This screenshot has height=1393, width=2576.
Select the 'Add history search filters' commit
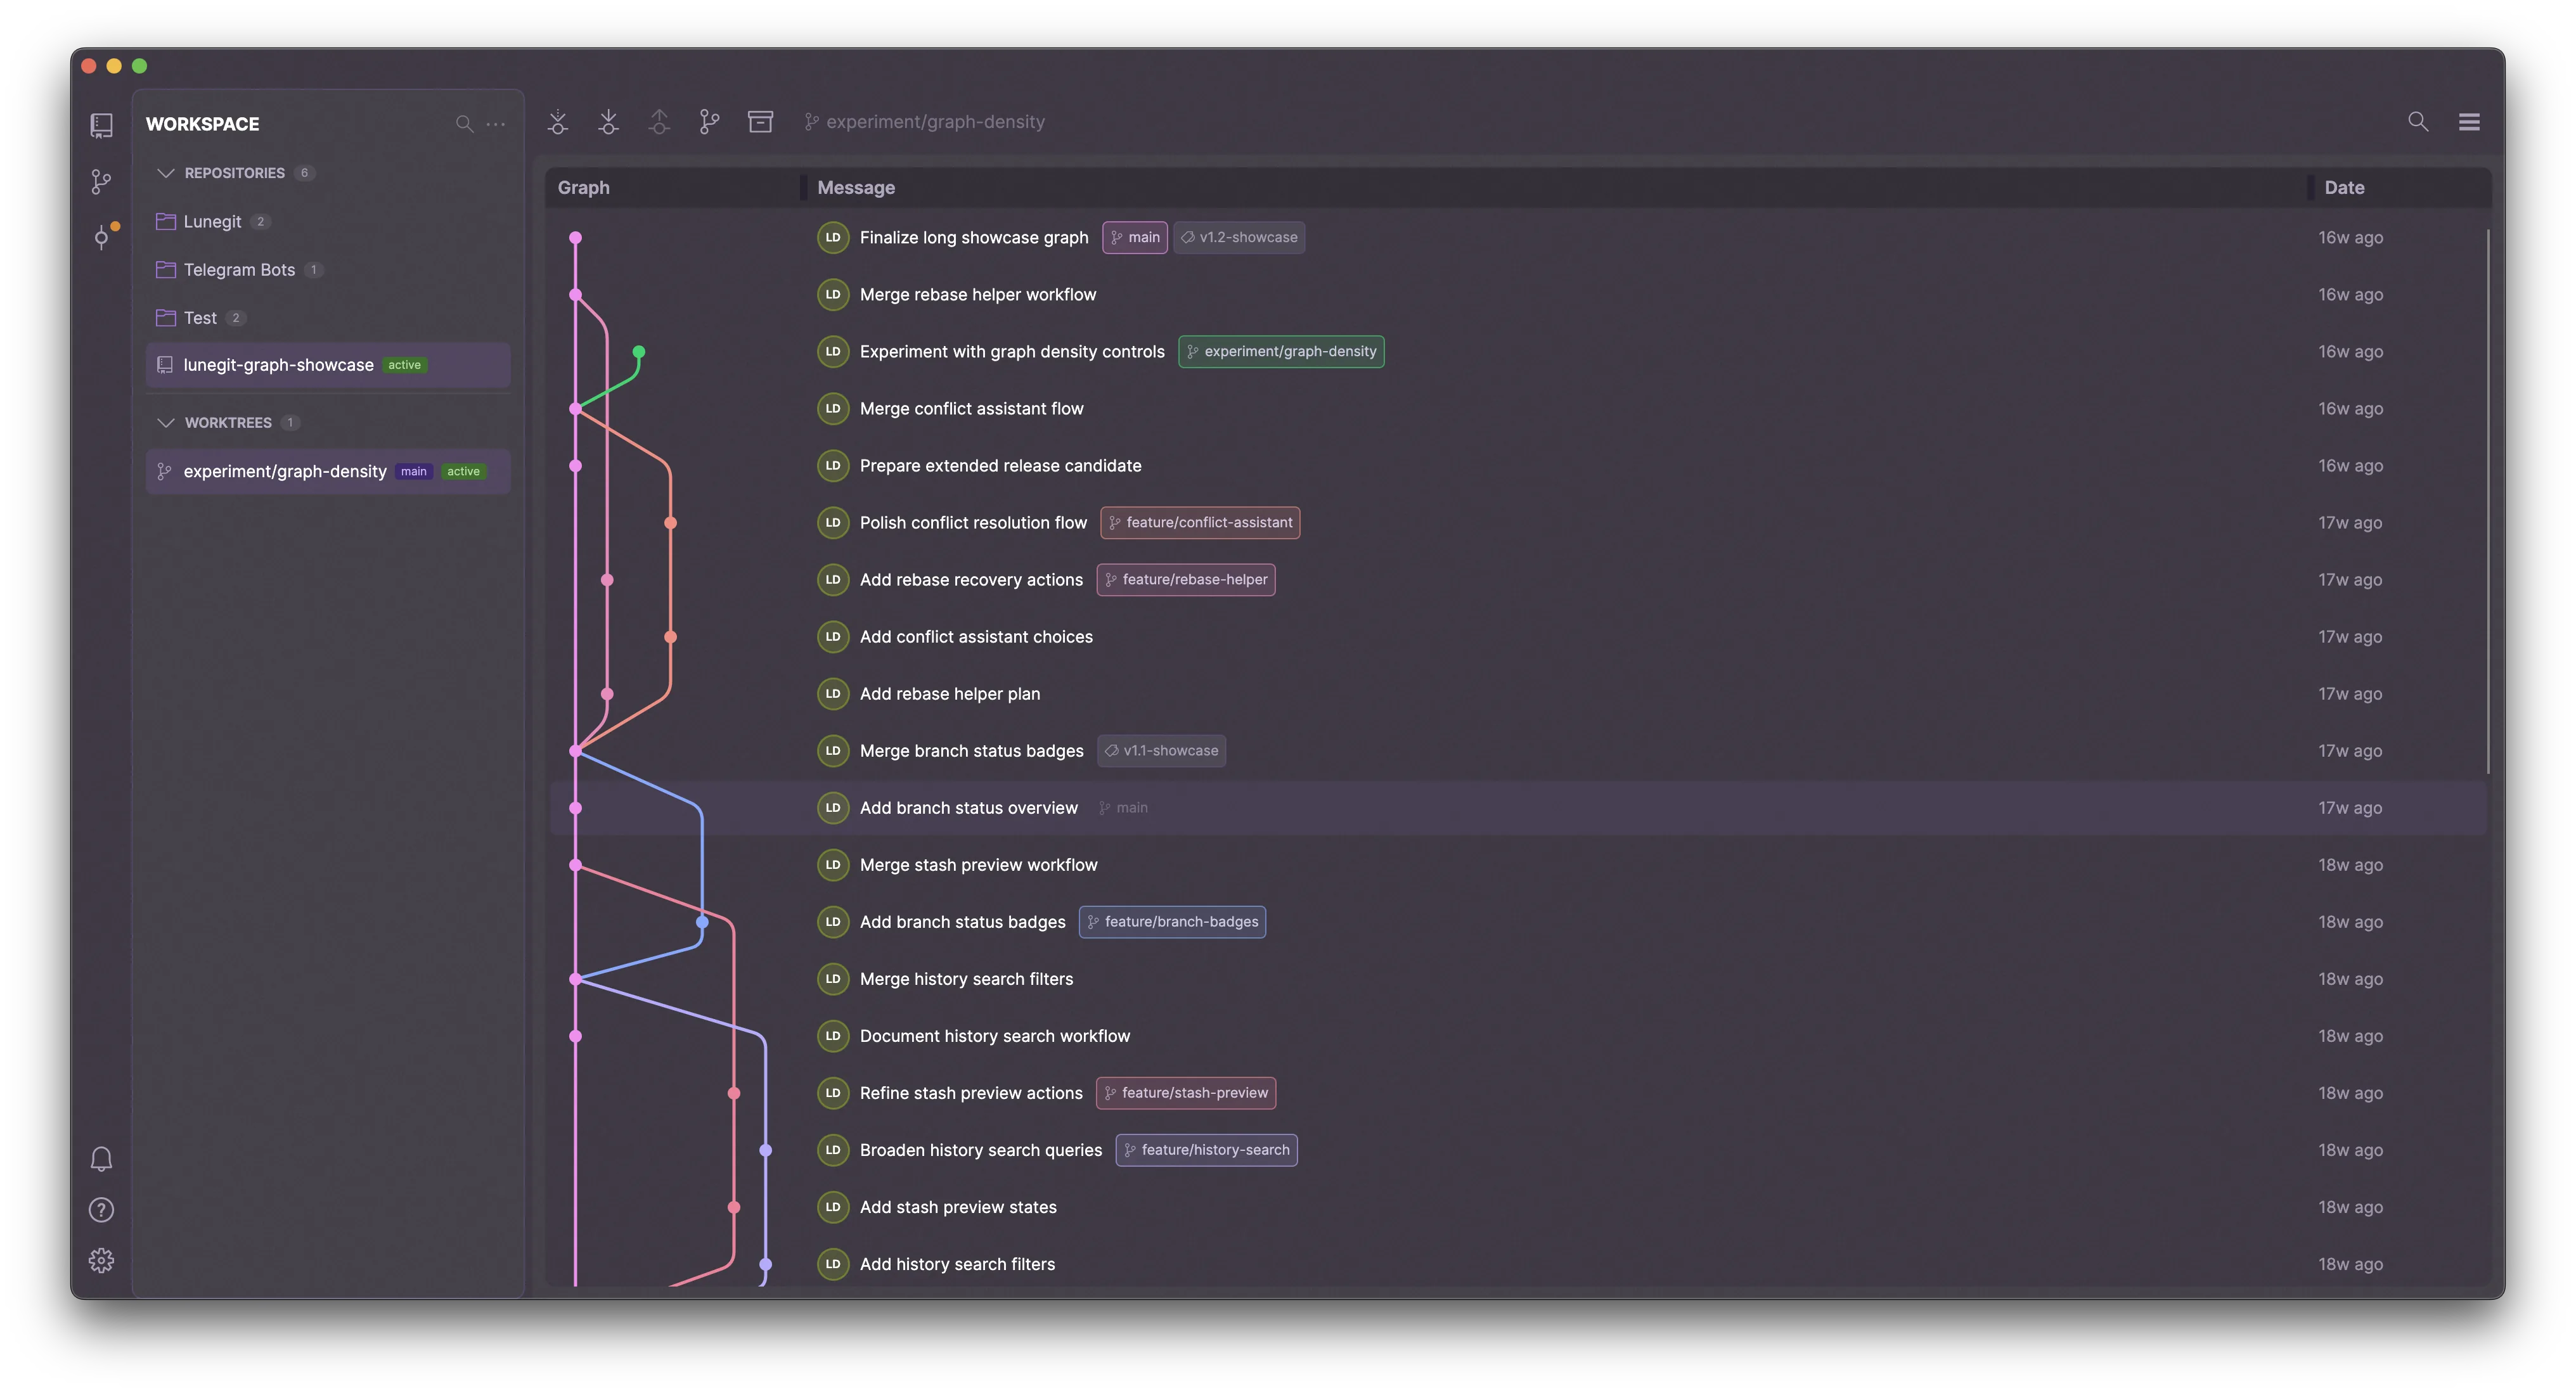tap(1518, 1264)
